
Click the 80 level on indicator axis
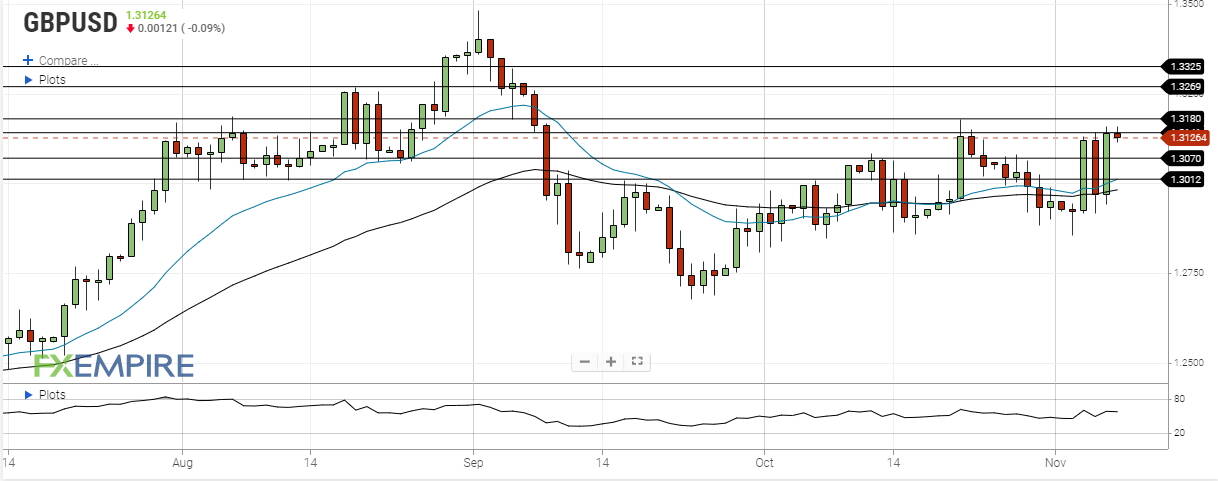pyautogui.click(x=1179, y=400)
